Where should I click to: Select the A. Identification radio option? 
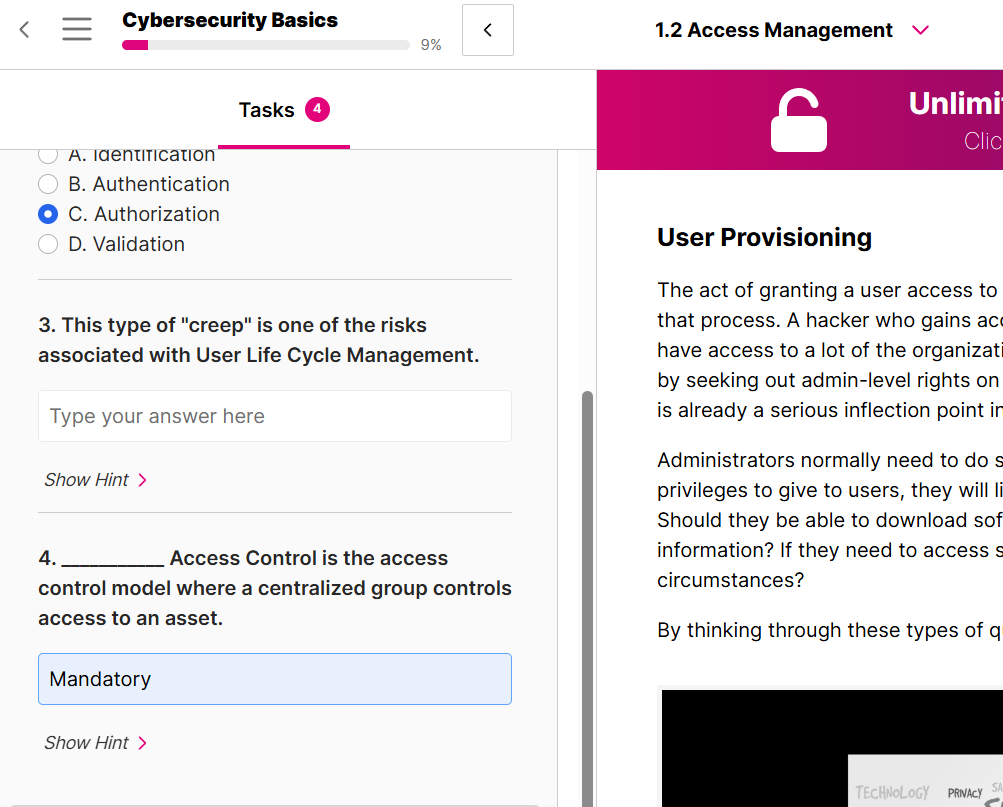point(48,155)
